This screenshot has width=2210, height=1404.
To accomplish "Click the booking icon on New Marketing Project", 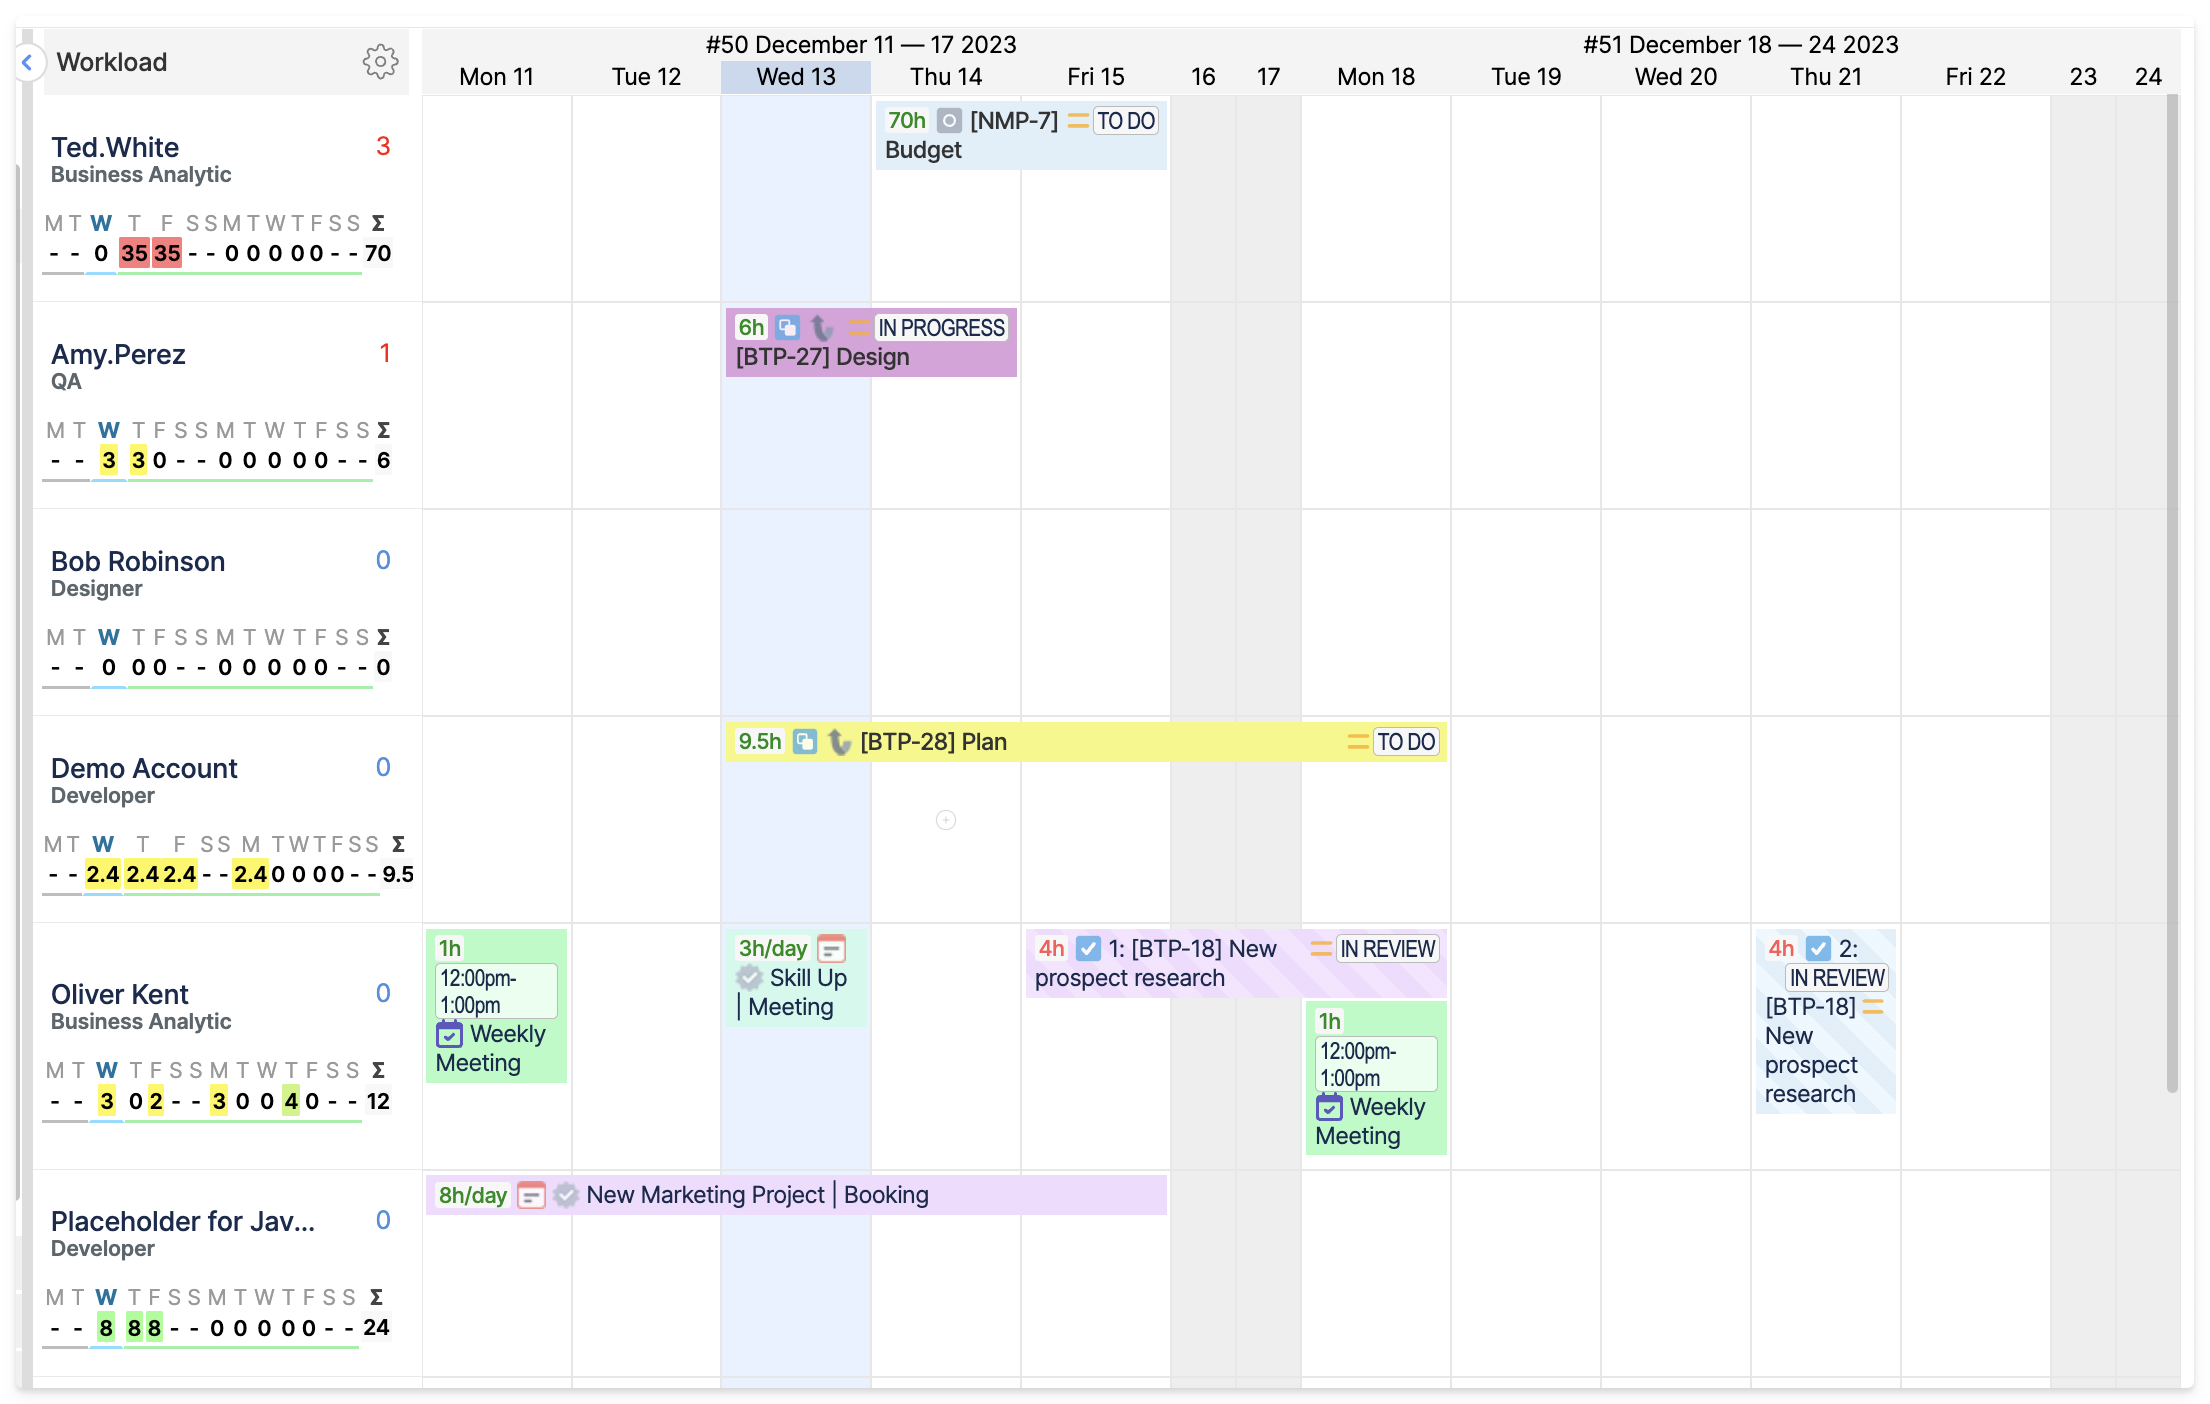I will (531, 1195).
